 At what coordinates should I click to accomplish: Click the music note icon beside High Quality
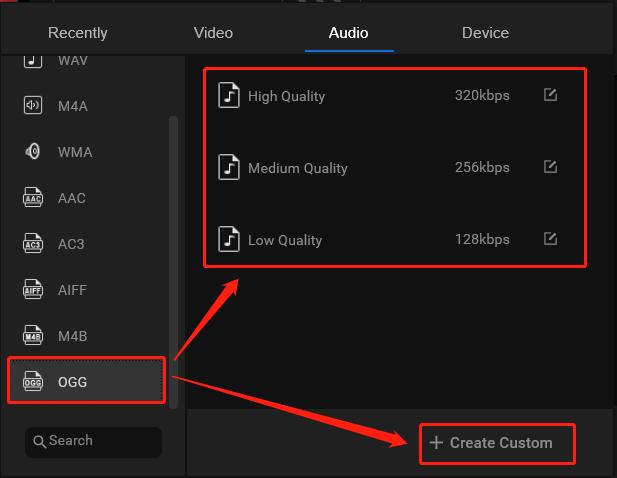click(x=229, y=95)
